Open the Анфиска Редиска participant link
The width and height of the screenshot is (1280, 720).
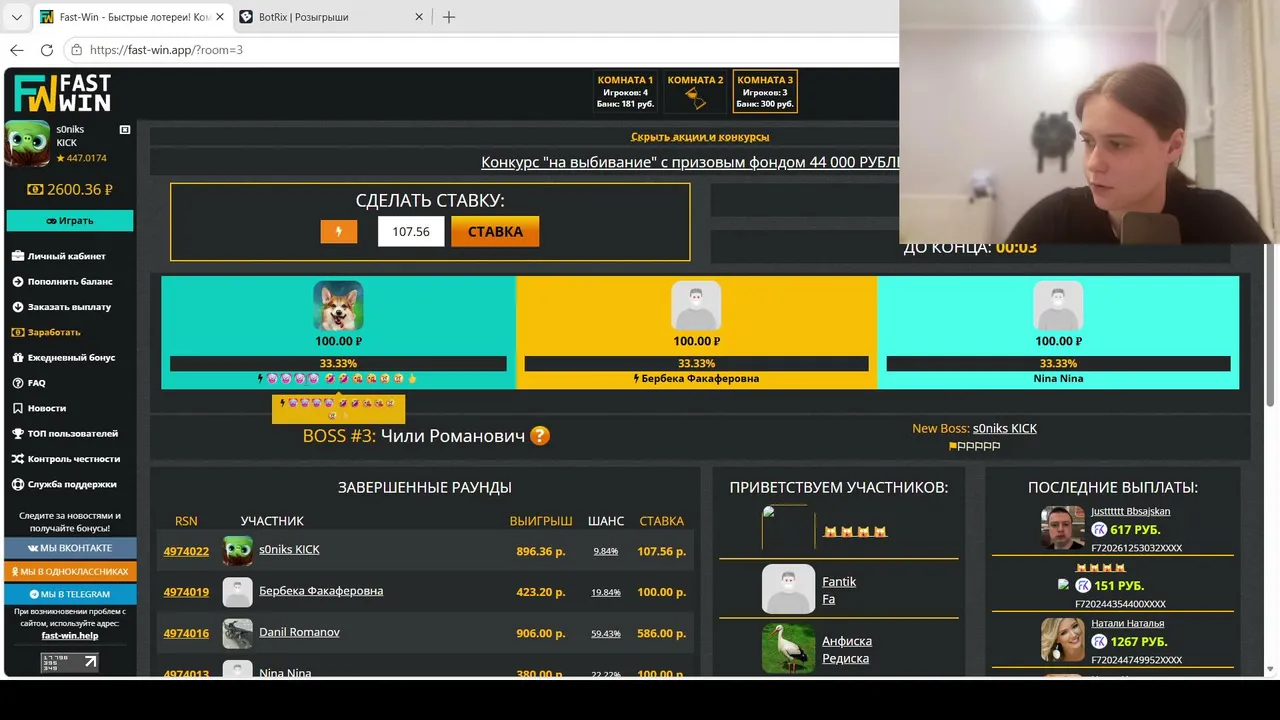(x=847, y=649)
